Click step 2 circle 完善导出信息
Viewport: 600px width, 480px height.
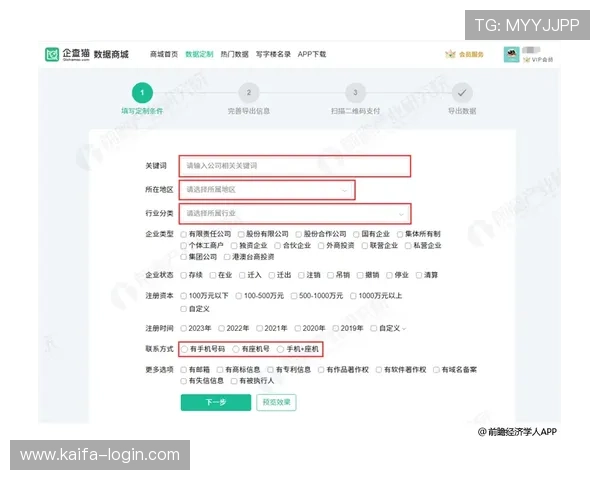point(249,93)
